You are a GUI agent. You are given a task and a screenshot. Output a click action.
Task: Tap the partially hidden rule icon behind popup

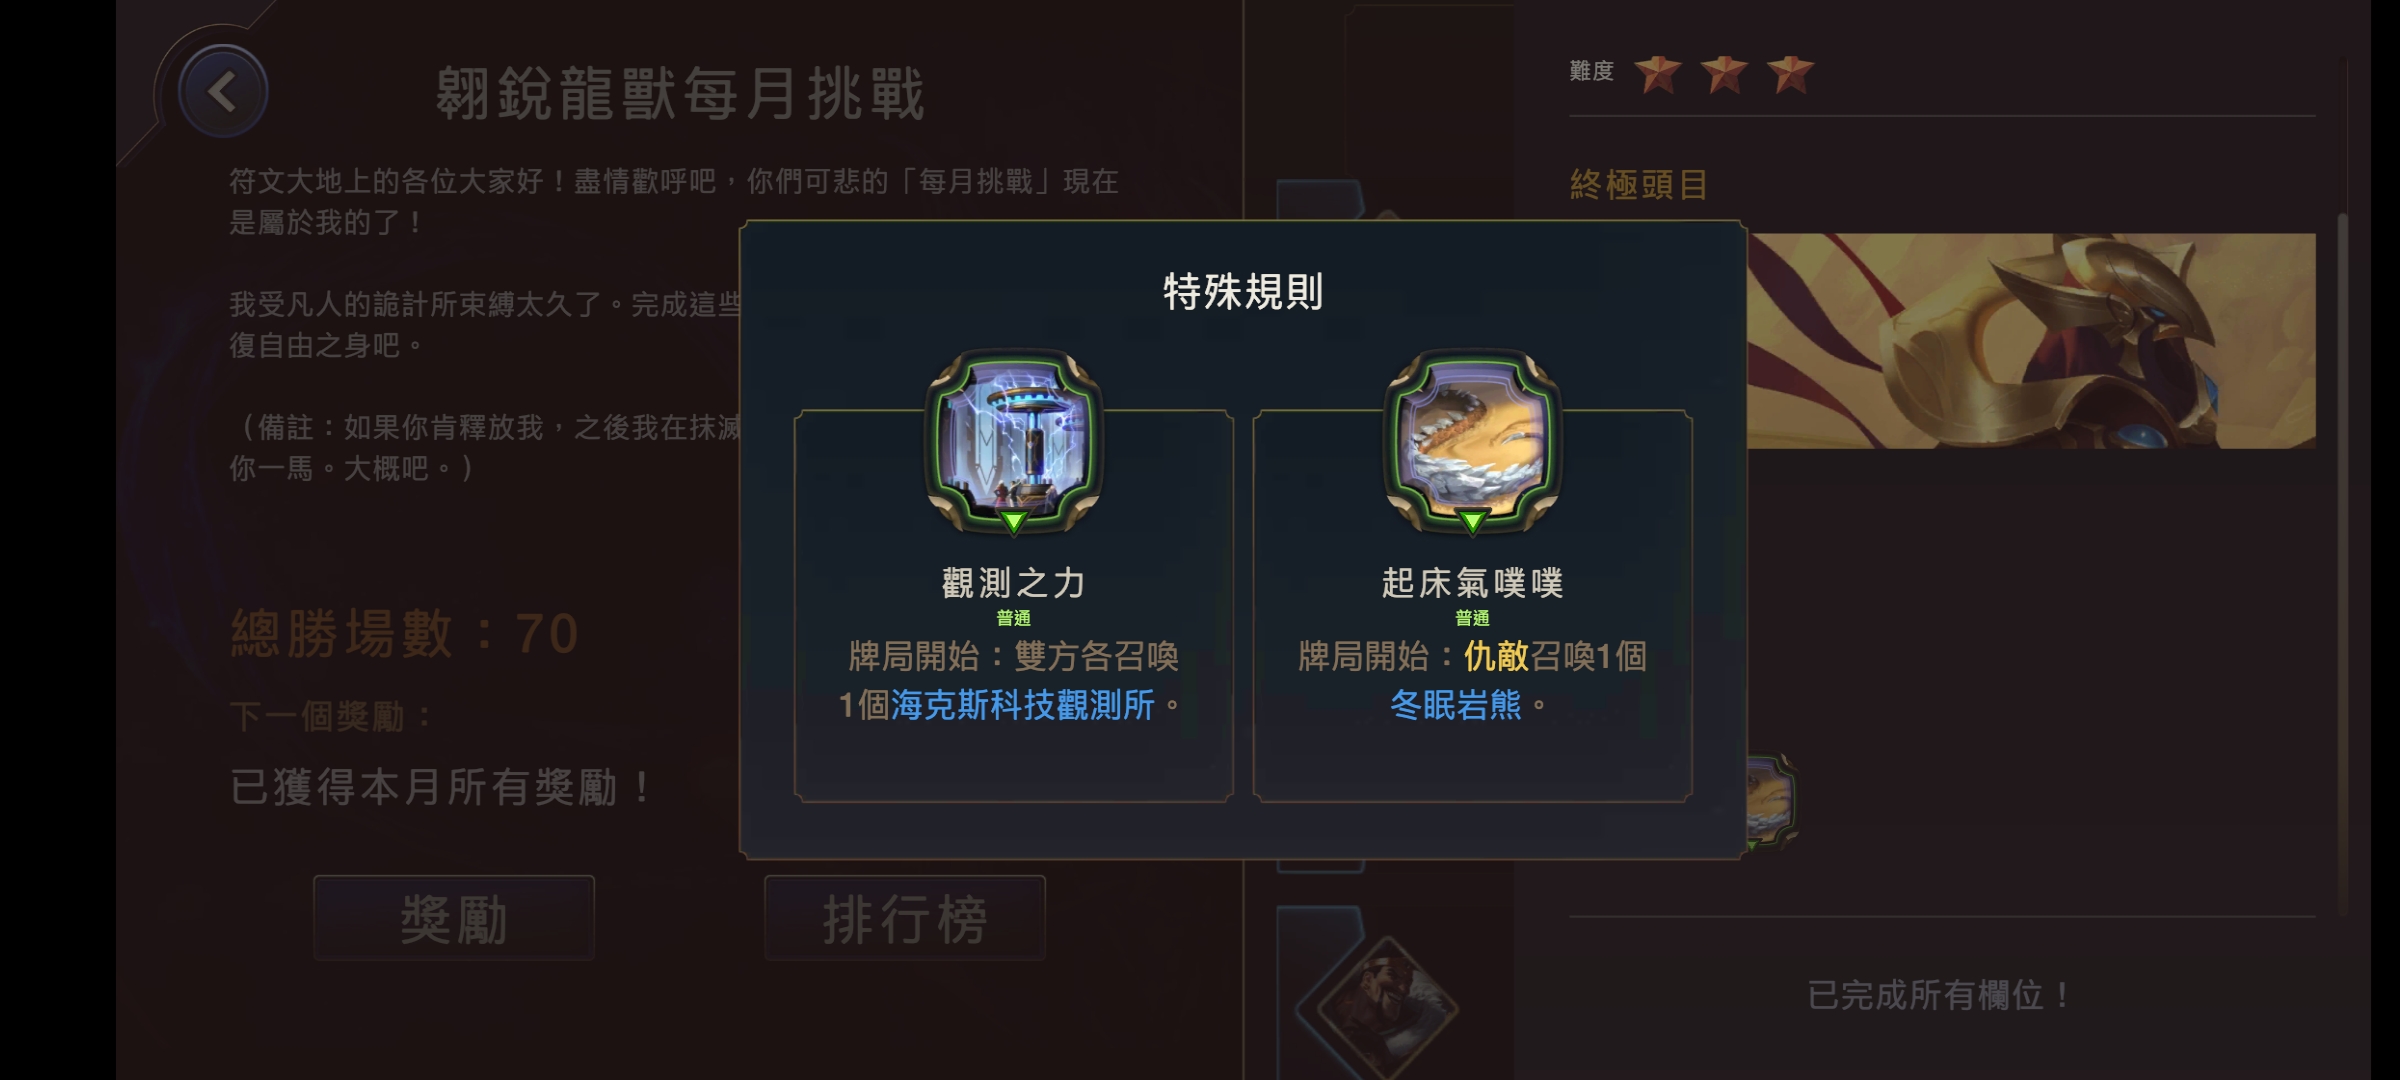click(1772, 802)
